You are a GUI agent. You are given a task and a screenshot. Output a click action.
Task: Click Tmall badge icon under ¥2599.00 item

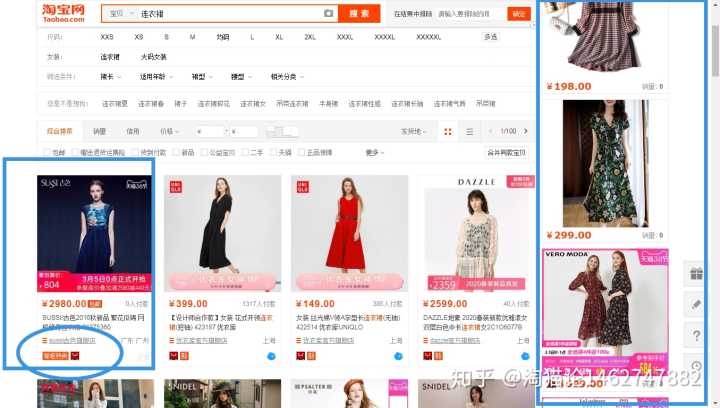pyautogui.click(x=428, y=356)
